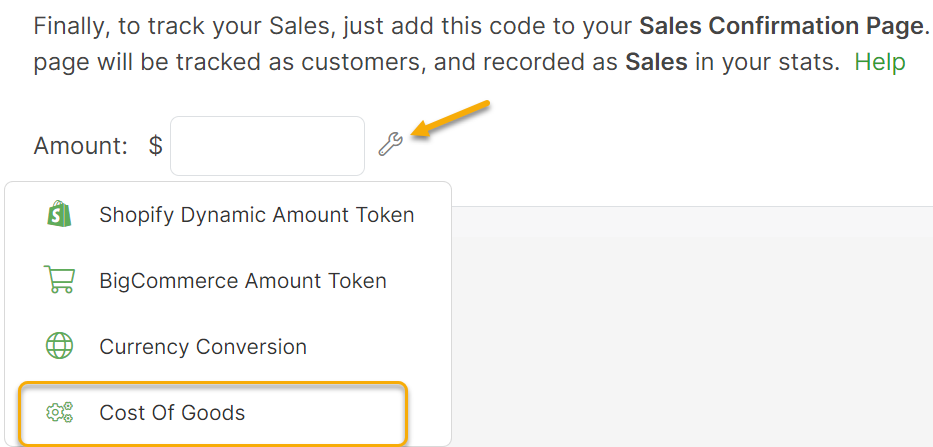933x447 pixels.
Task: Click the wrench icon beside Amount field
Action: (390, 145)
